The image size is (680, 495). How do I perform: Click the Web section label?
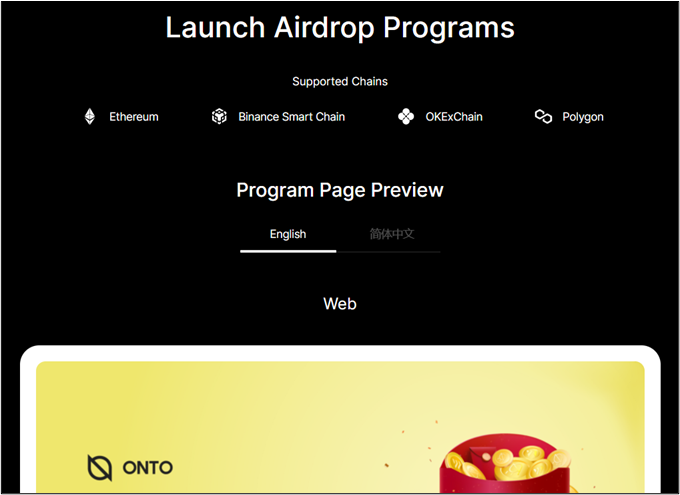click(x=340, y=303)
